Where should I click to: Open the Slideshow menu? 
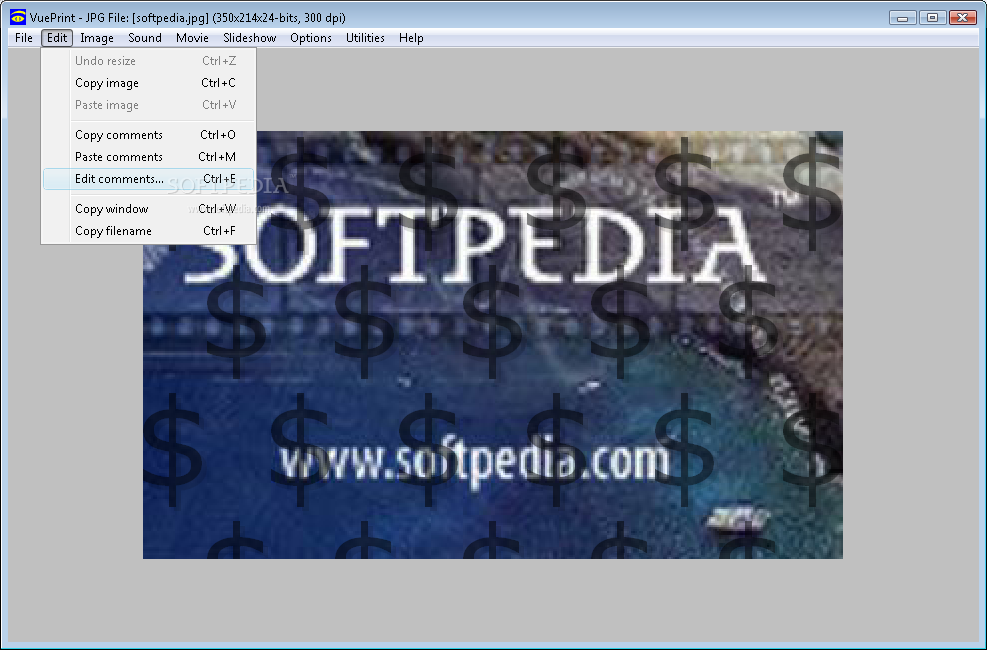pos(249,38)
